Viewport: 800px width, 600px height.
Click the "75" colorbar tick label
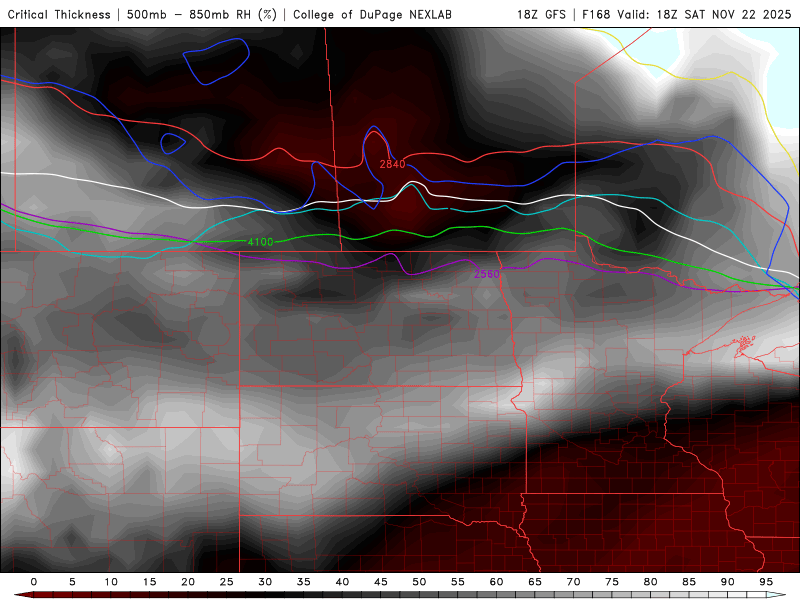tap(612, 582)
